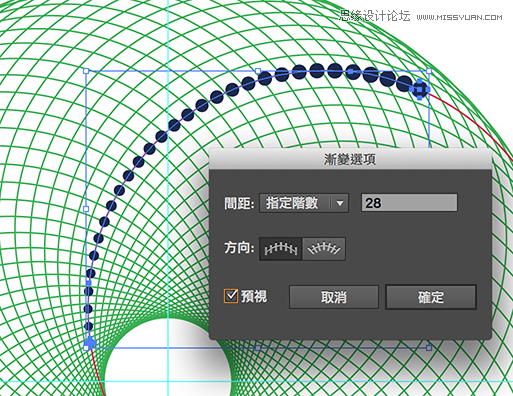Click the 漸變選項 dialog title bar
This screenshot has width=513, height=396.
point(350,159)
